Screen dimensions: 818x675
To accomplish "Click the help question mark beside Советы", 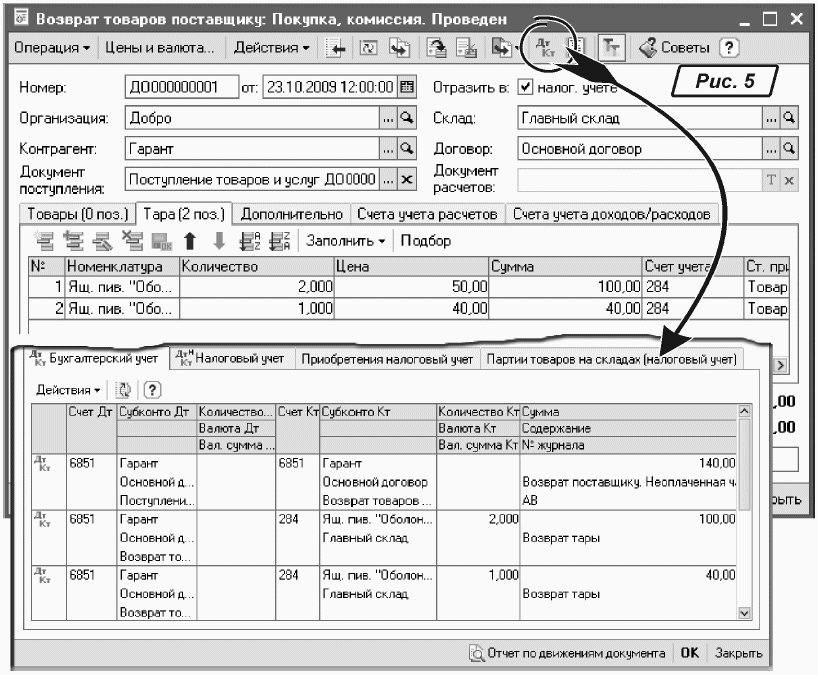I will click(729, 48).
